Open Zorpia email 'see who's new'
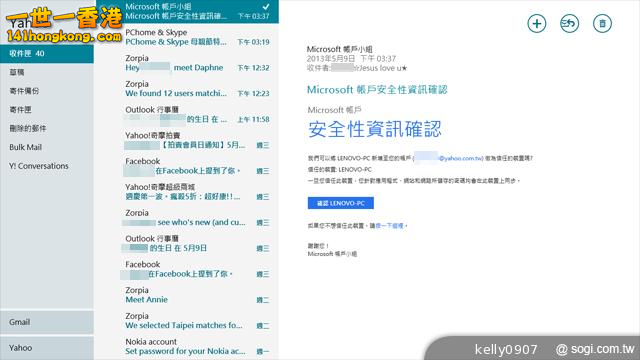 [187, 218]
